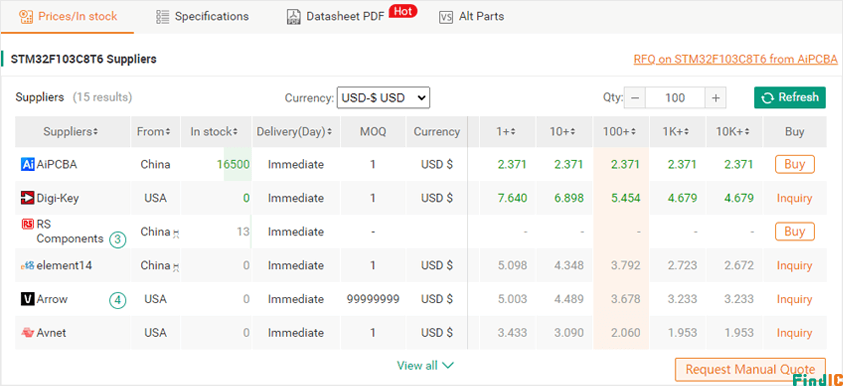Image resolution: width=843 pixels, height=386 pixels.
Task: Click the 3.678 price in Arrow row
Action: click(x=626, y=299)
